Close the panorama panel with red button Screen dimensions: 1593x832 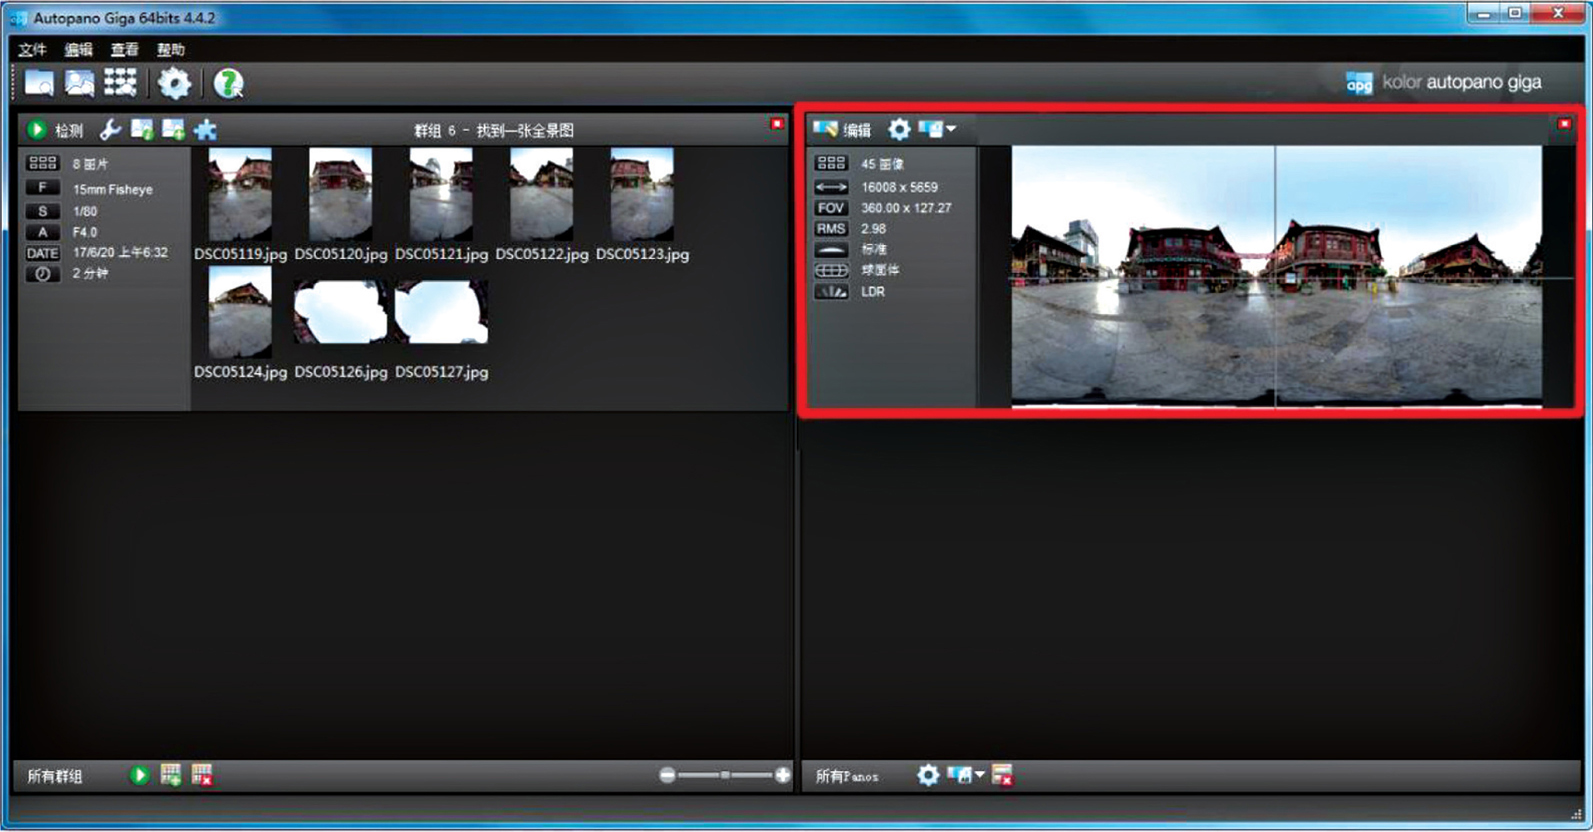point(1564,124)
